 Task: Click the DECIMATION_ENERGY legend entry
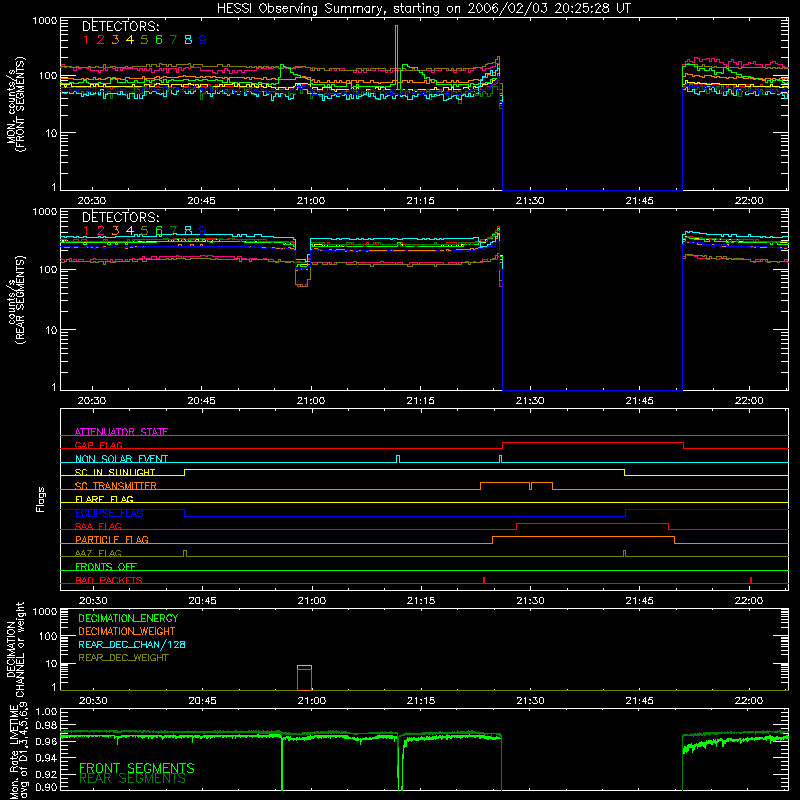[x=128, y=618]
